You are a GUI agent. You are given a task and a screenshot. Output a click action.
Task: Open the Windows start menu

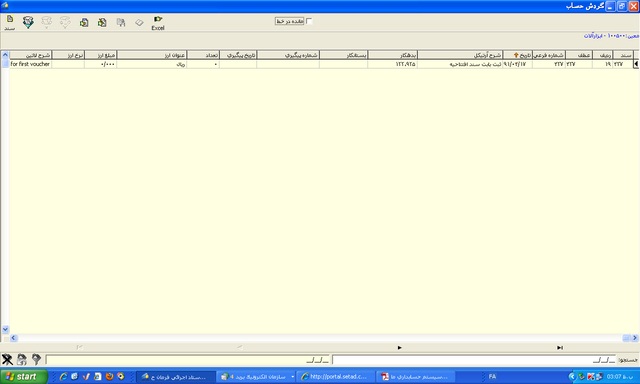tap(23, 377)
